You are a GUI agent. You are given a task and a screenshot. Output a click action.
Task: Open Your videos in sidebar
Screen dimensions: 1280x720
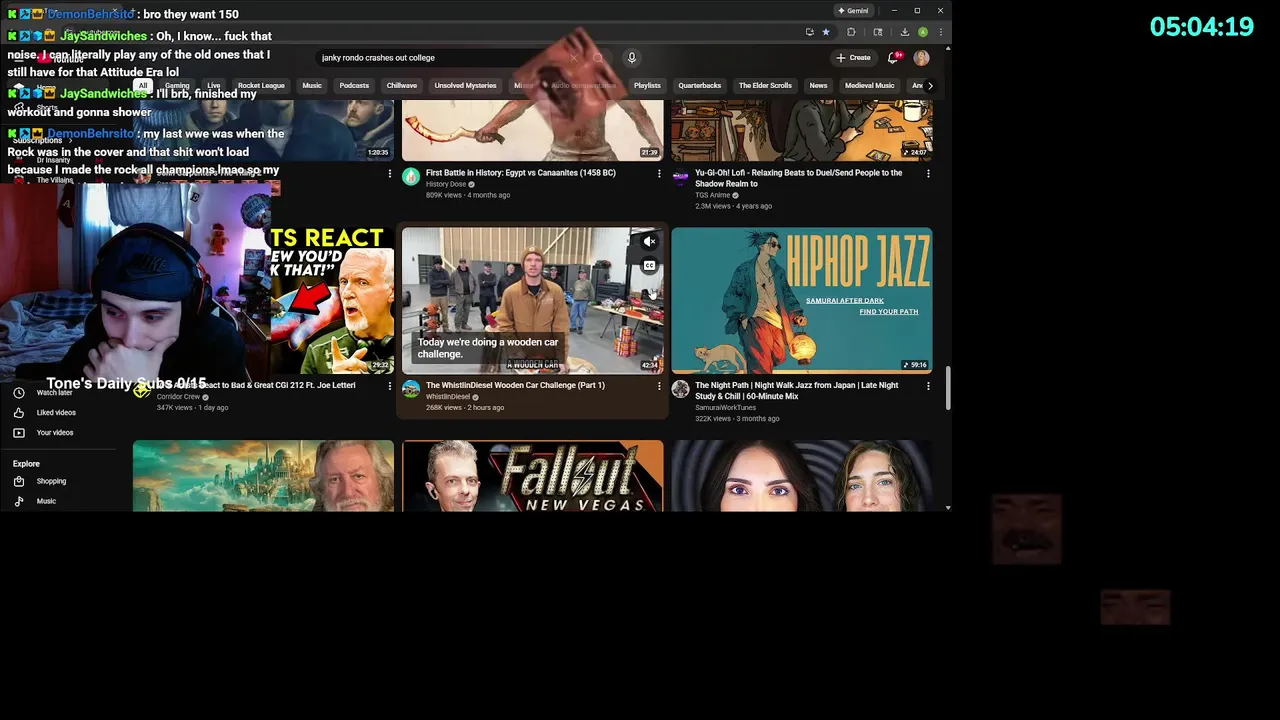tap(55, 433)
